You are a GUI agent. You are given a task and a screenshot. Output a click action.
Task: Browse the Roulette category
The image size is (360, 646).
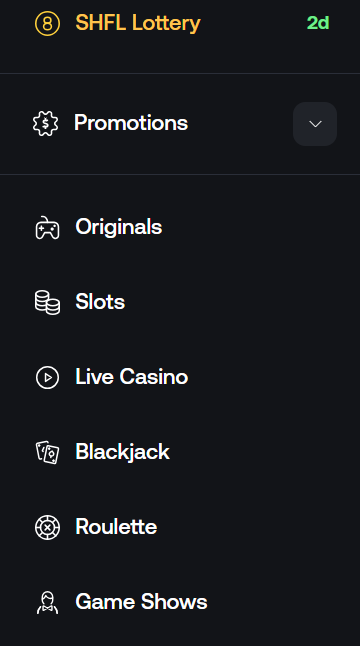[180, 527]
